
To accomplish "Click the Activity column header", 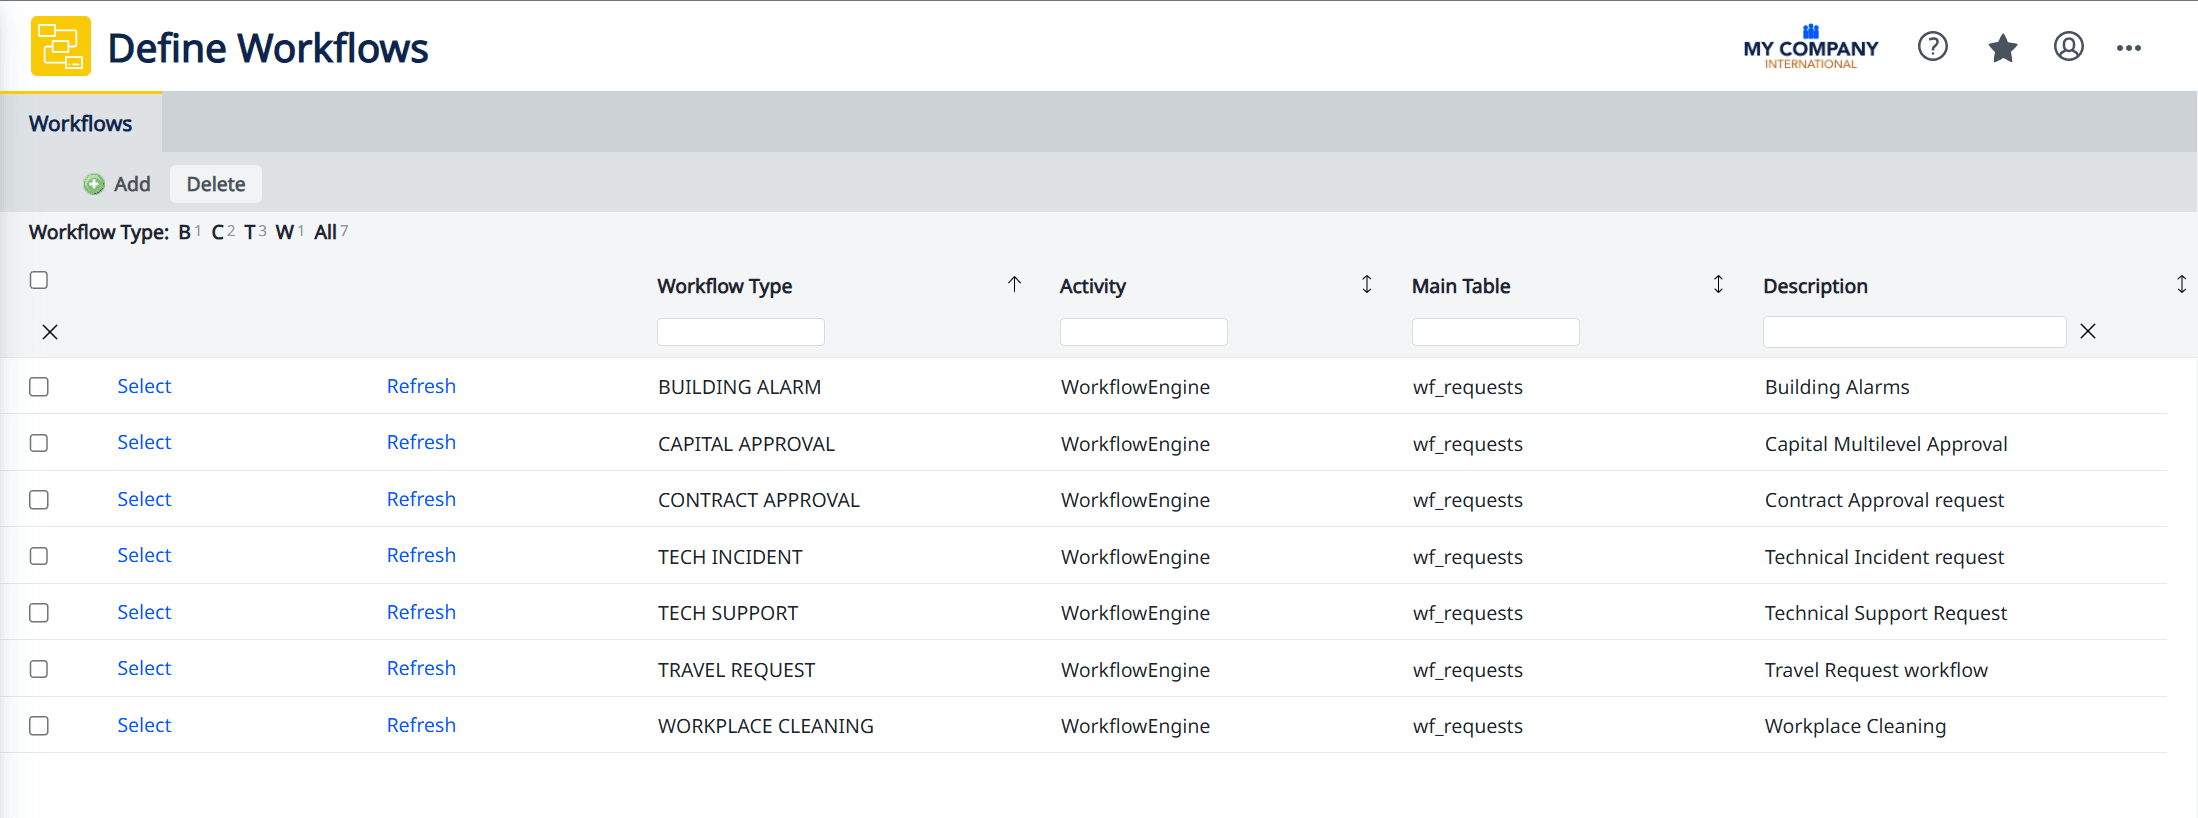I will 1092,286.
